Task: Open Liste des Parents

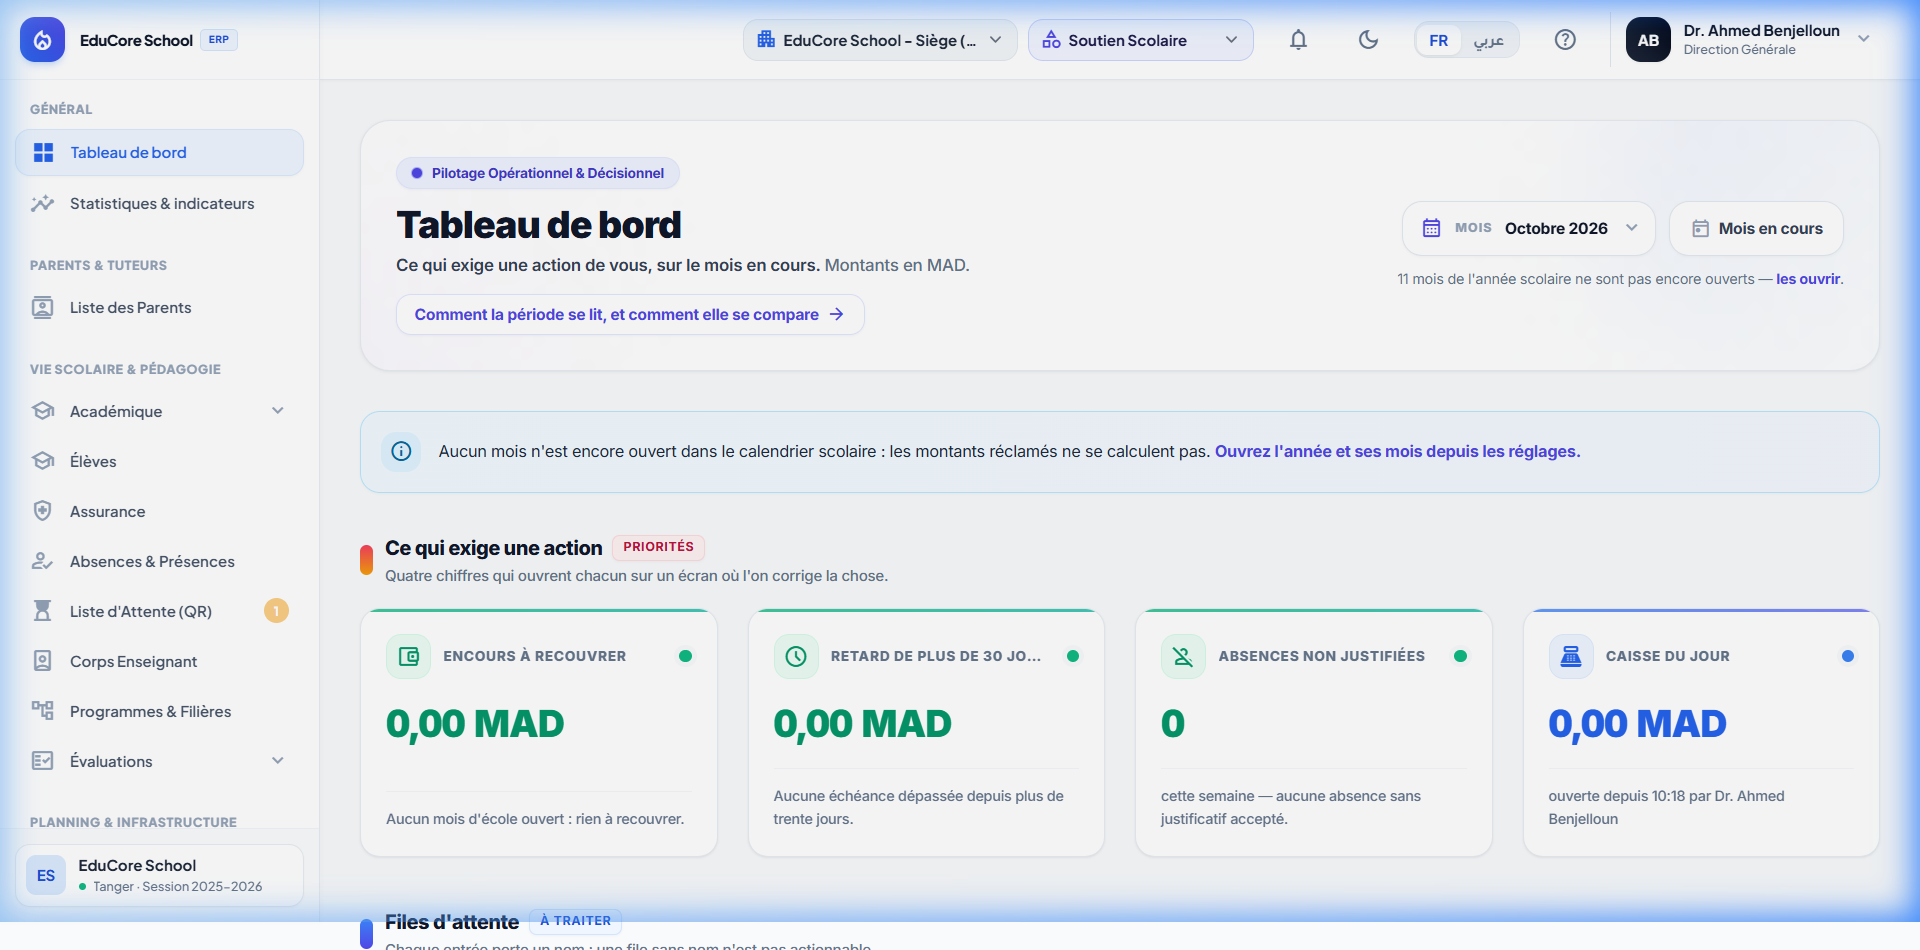Action: 159,307
